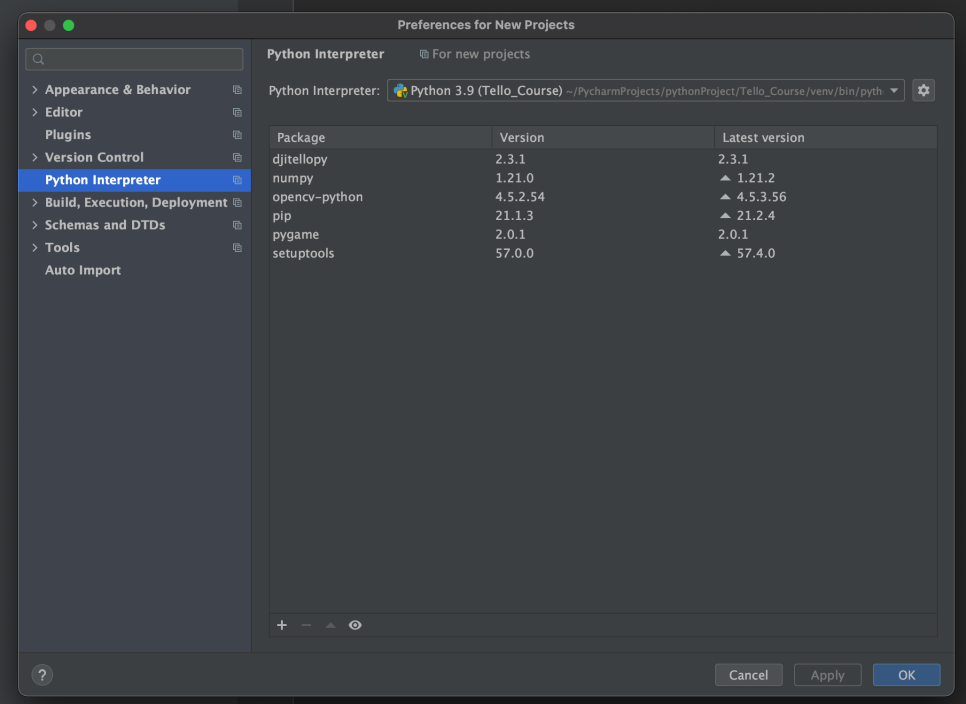Image resolution: width=966 pixels, height=704 pixels.
Task: Click the For new projects label
Action: point(481,54)
